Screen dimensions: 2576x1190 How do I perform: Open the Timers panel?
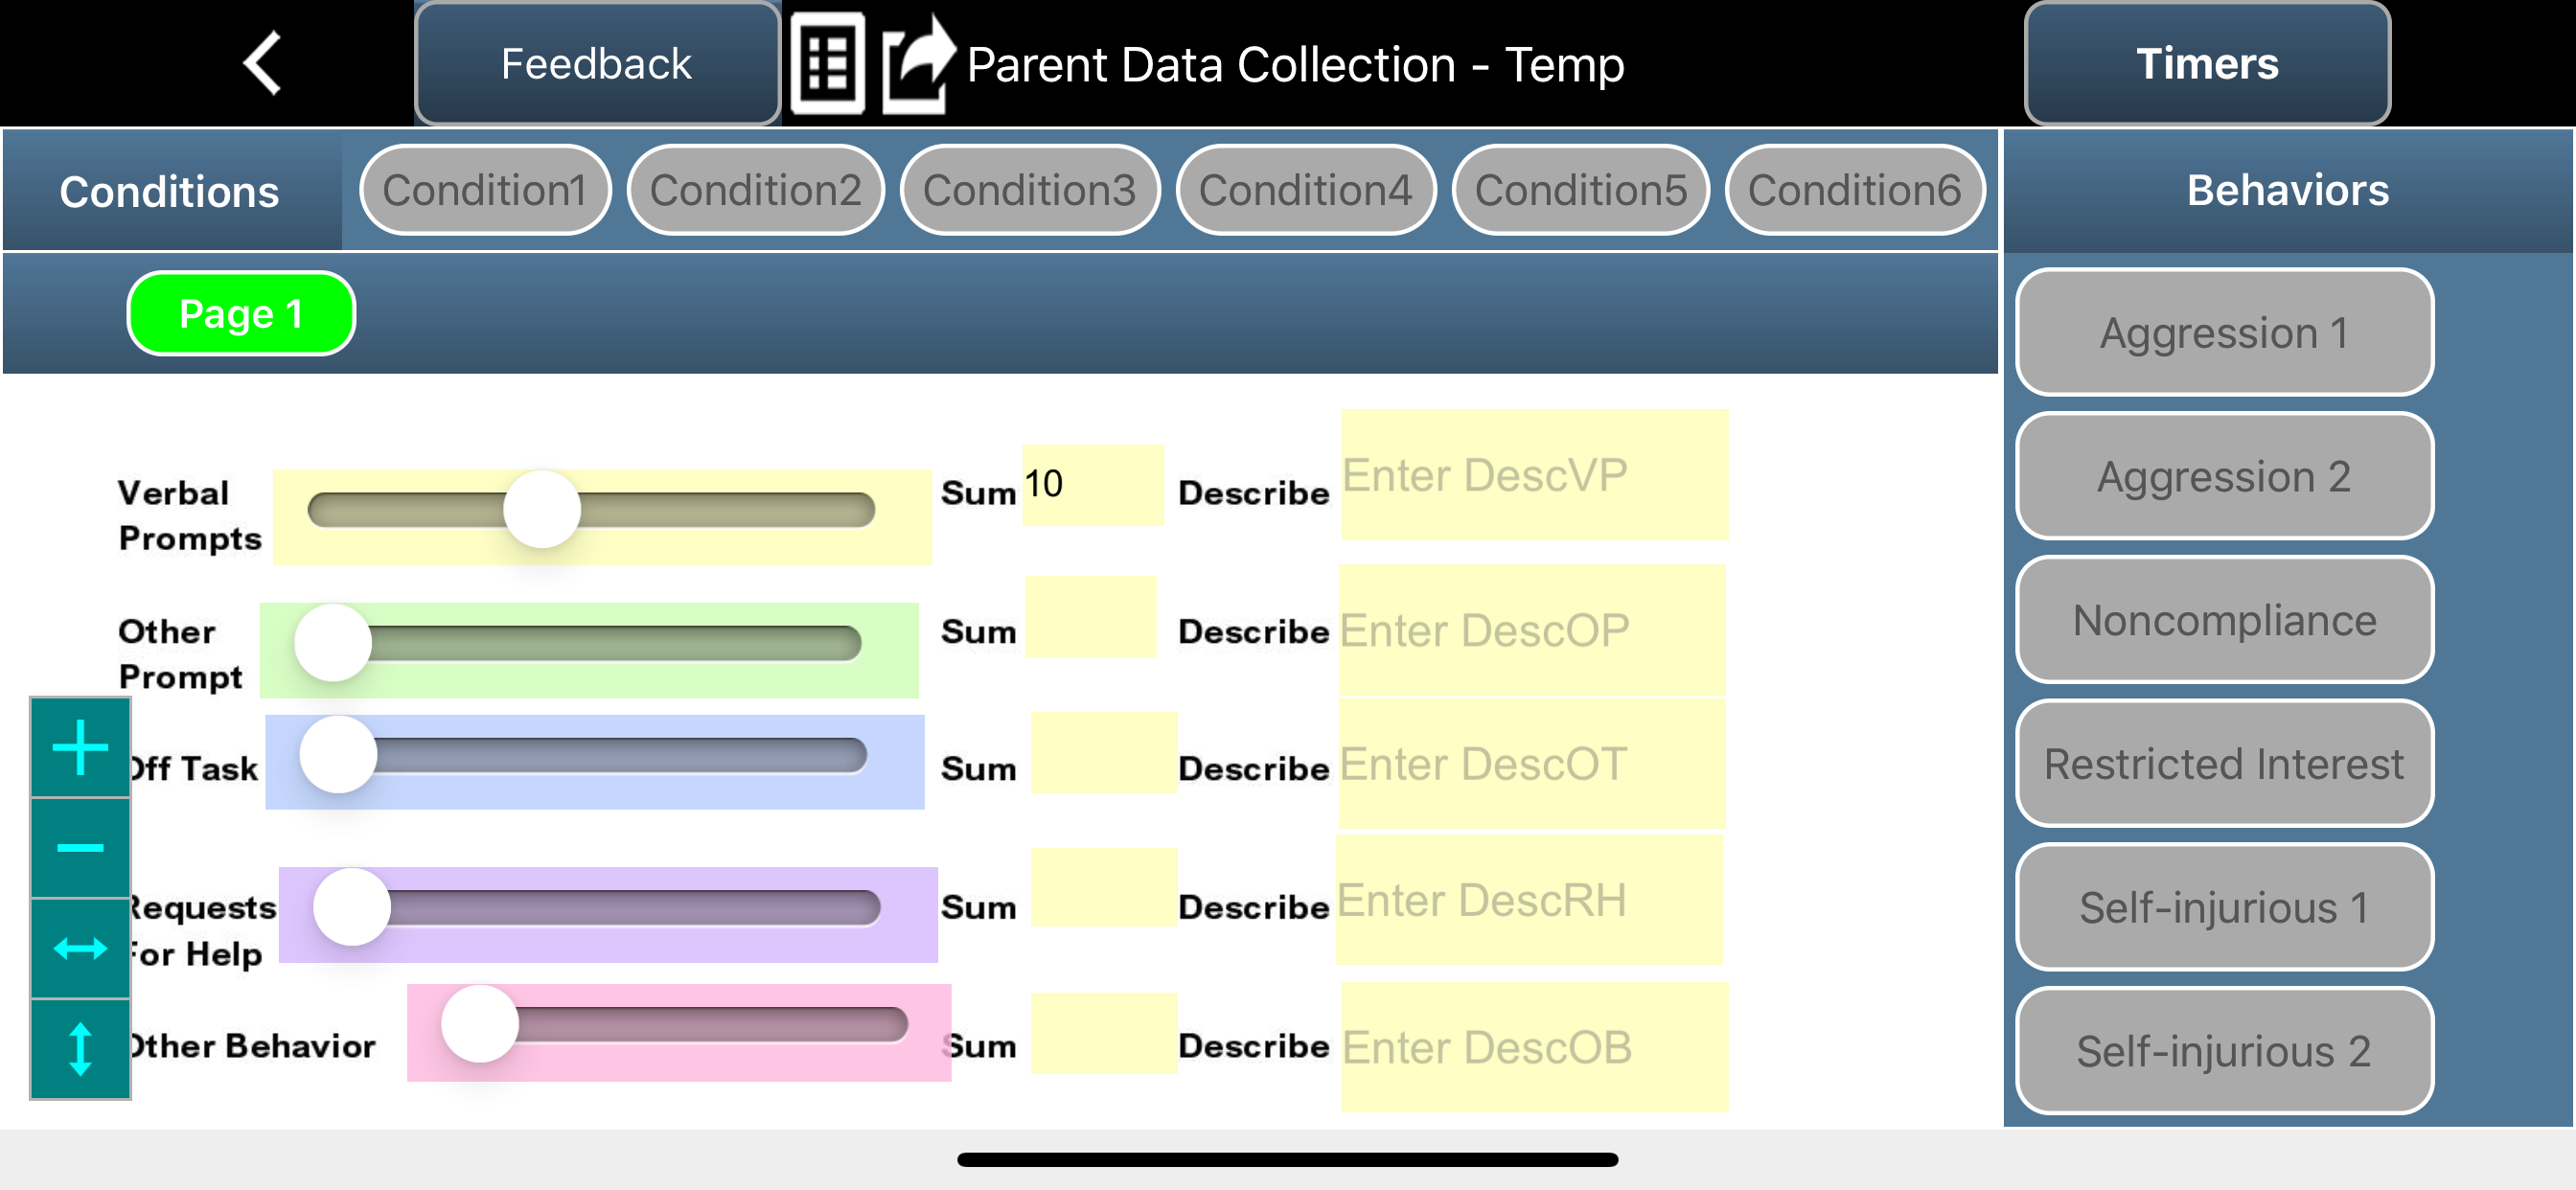(2207, 63)
